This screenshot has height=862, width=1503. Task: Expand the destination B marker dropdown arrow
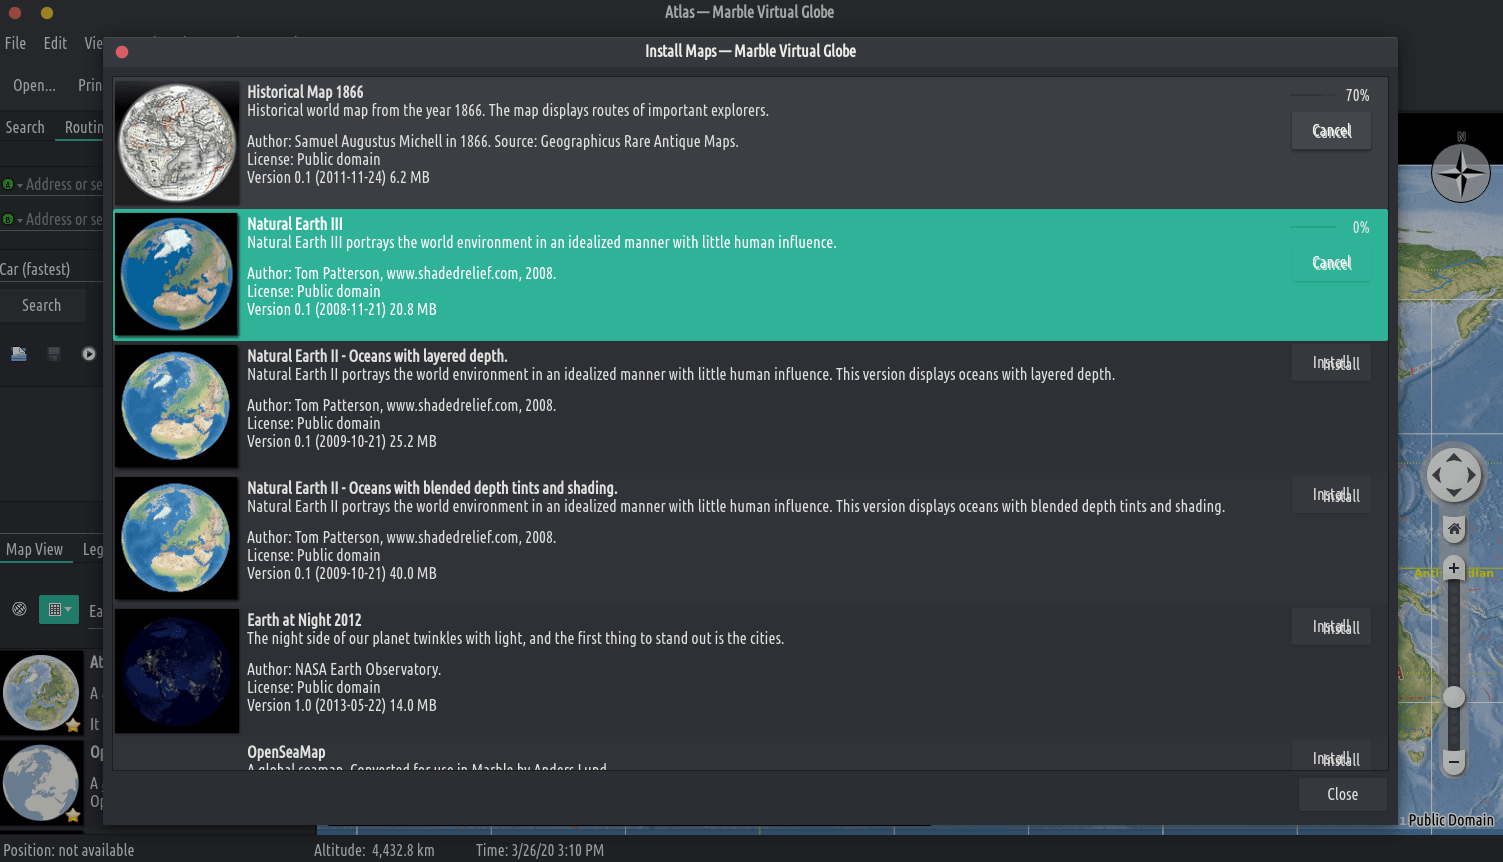coord(20,221)
